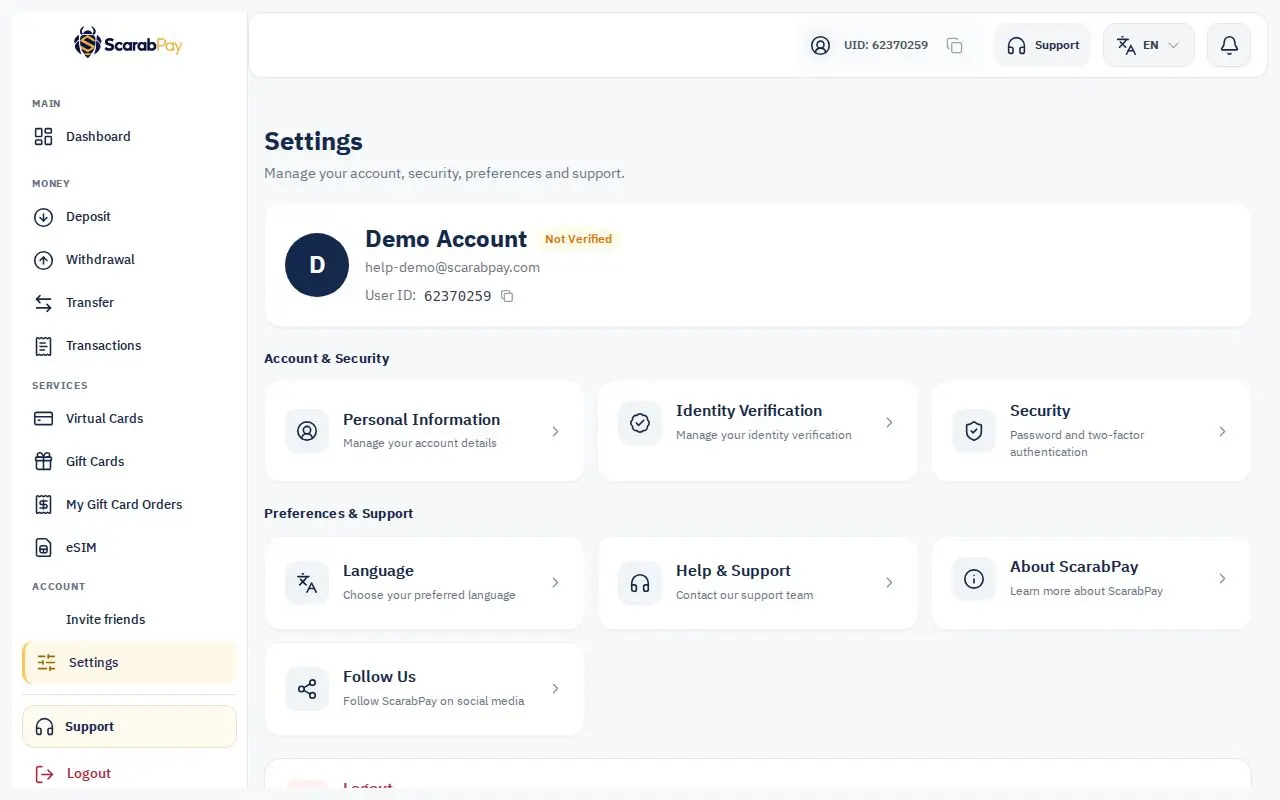Copy UID from header copy icon
The height and width of the screenshot is (800, 1280).
coord(955,45)
